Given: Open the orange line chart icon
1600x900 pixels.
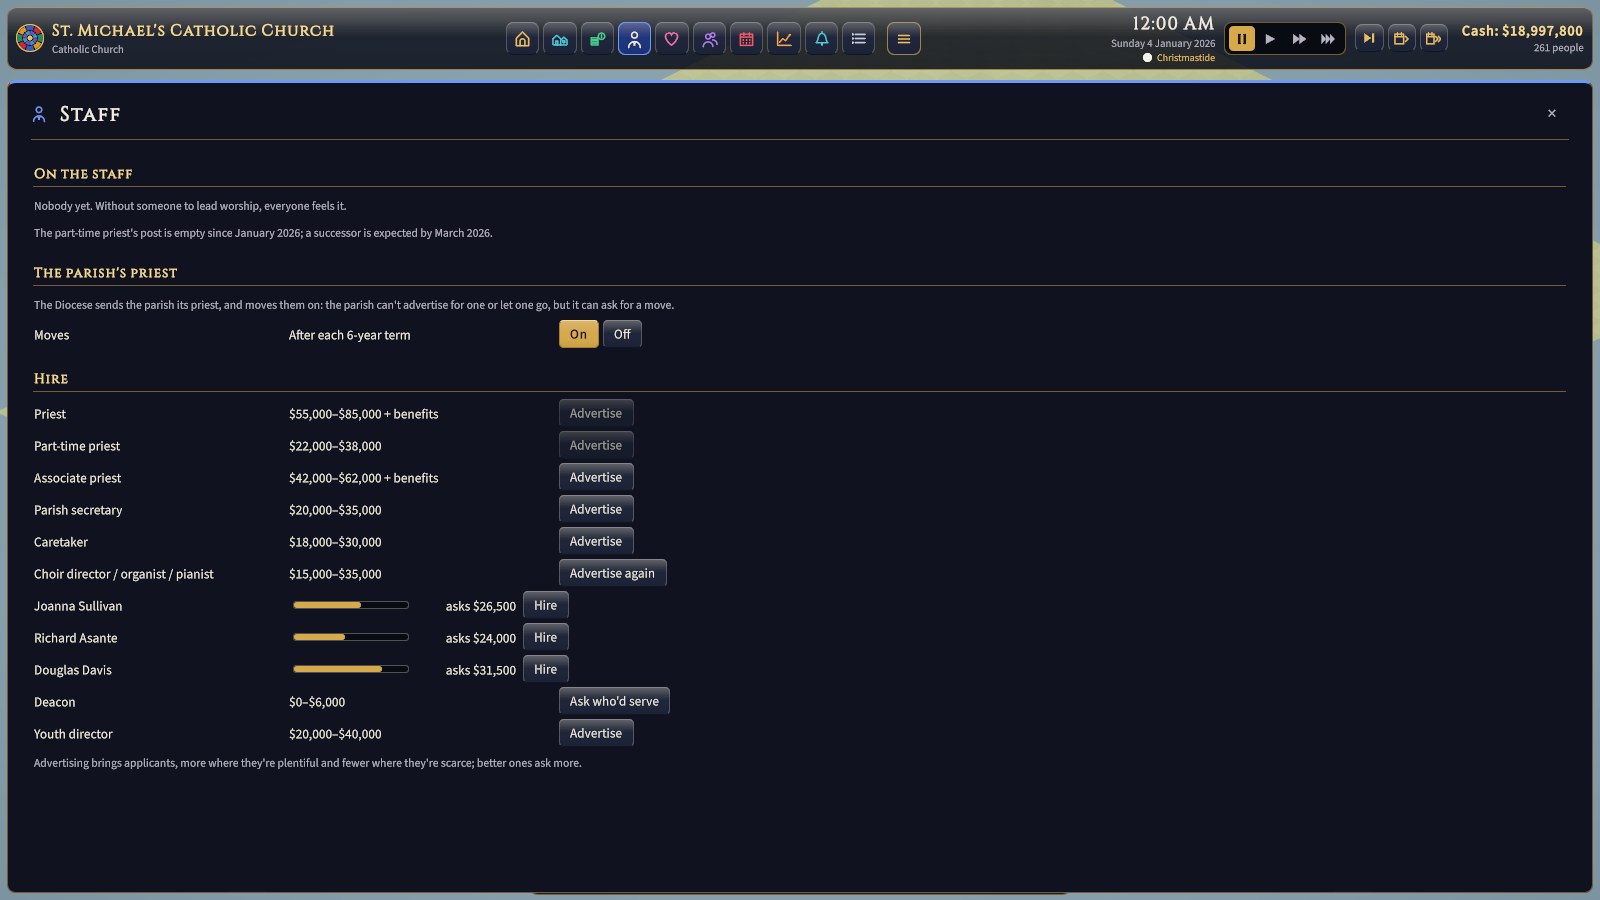Looking at the screenshot, I should (784, 39).
